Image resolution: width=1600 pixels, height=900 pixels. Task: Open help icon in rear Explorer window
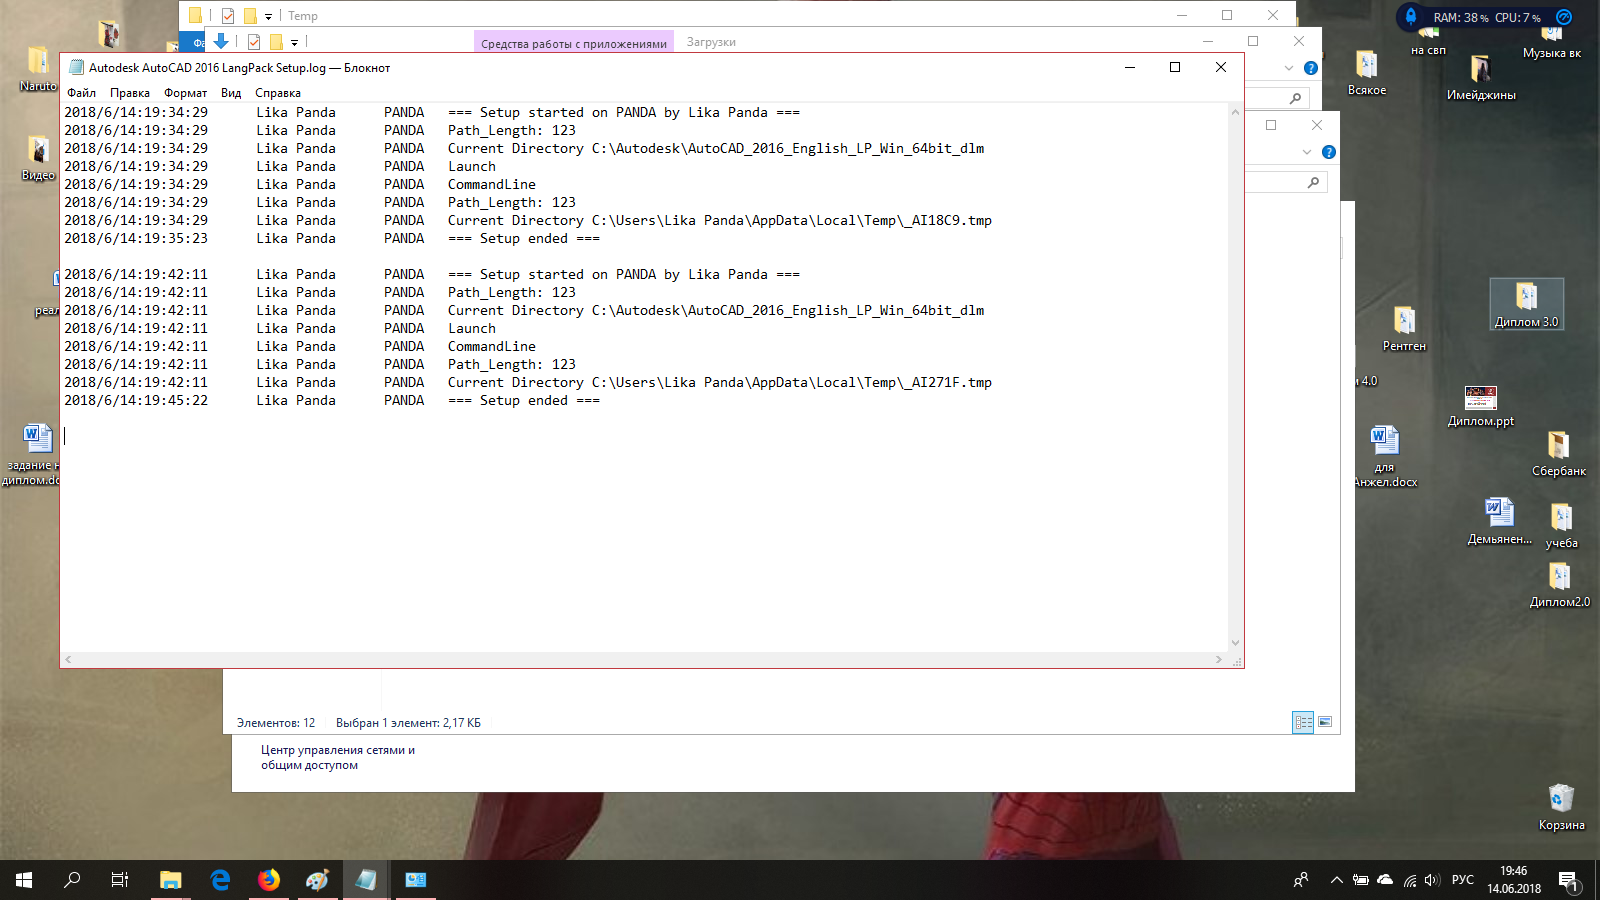[x=1329, y=152]
